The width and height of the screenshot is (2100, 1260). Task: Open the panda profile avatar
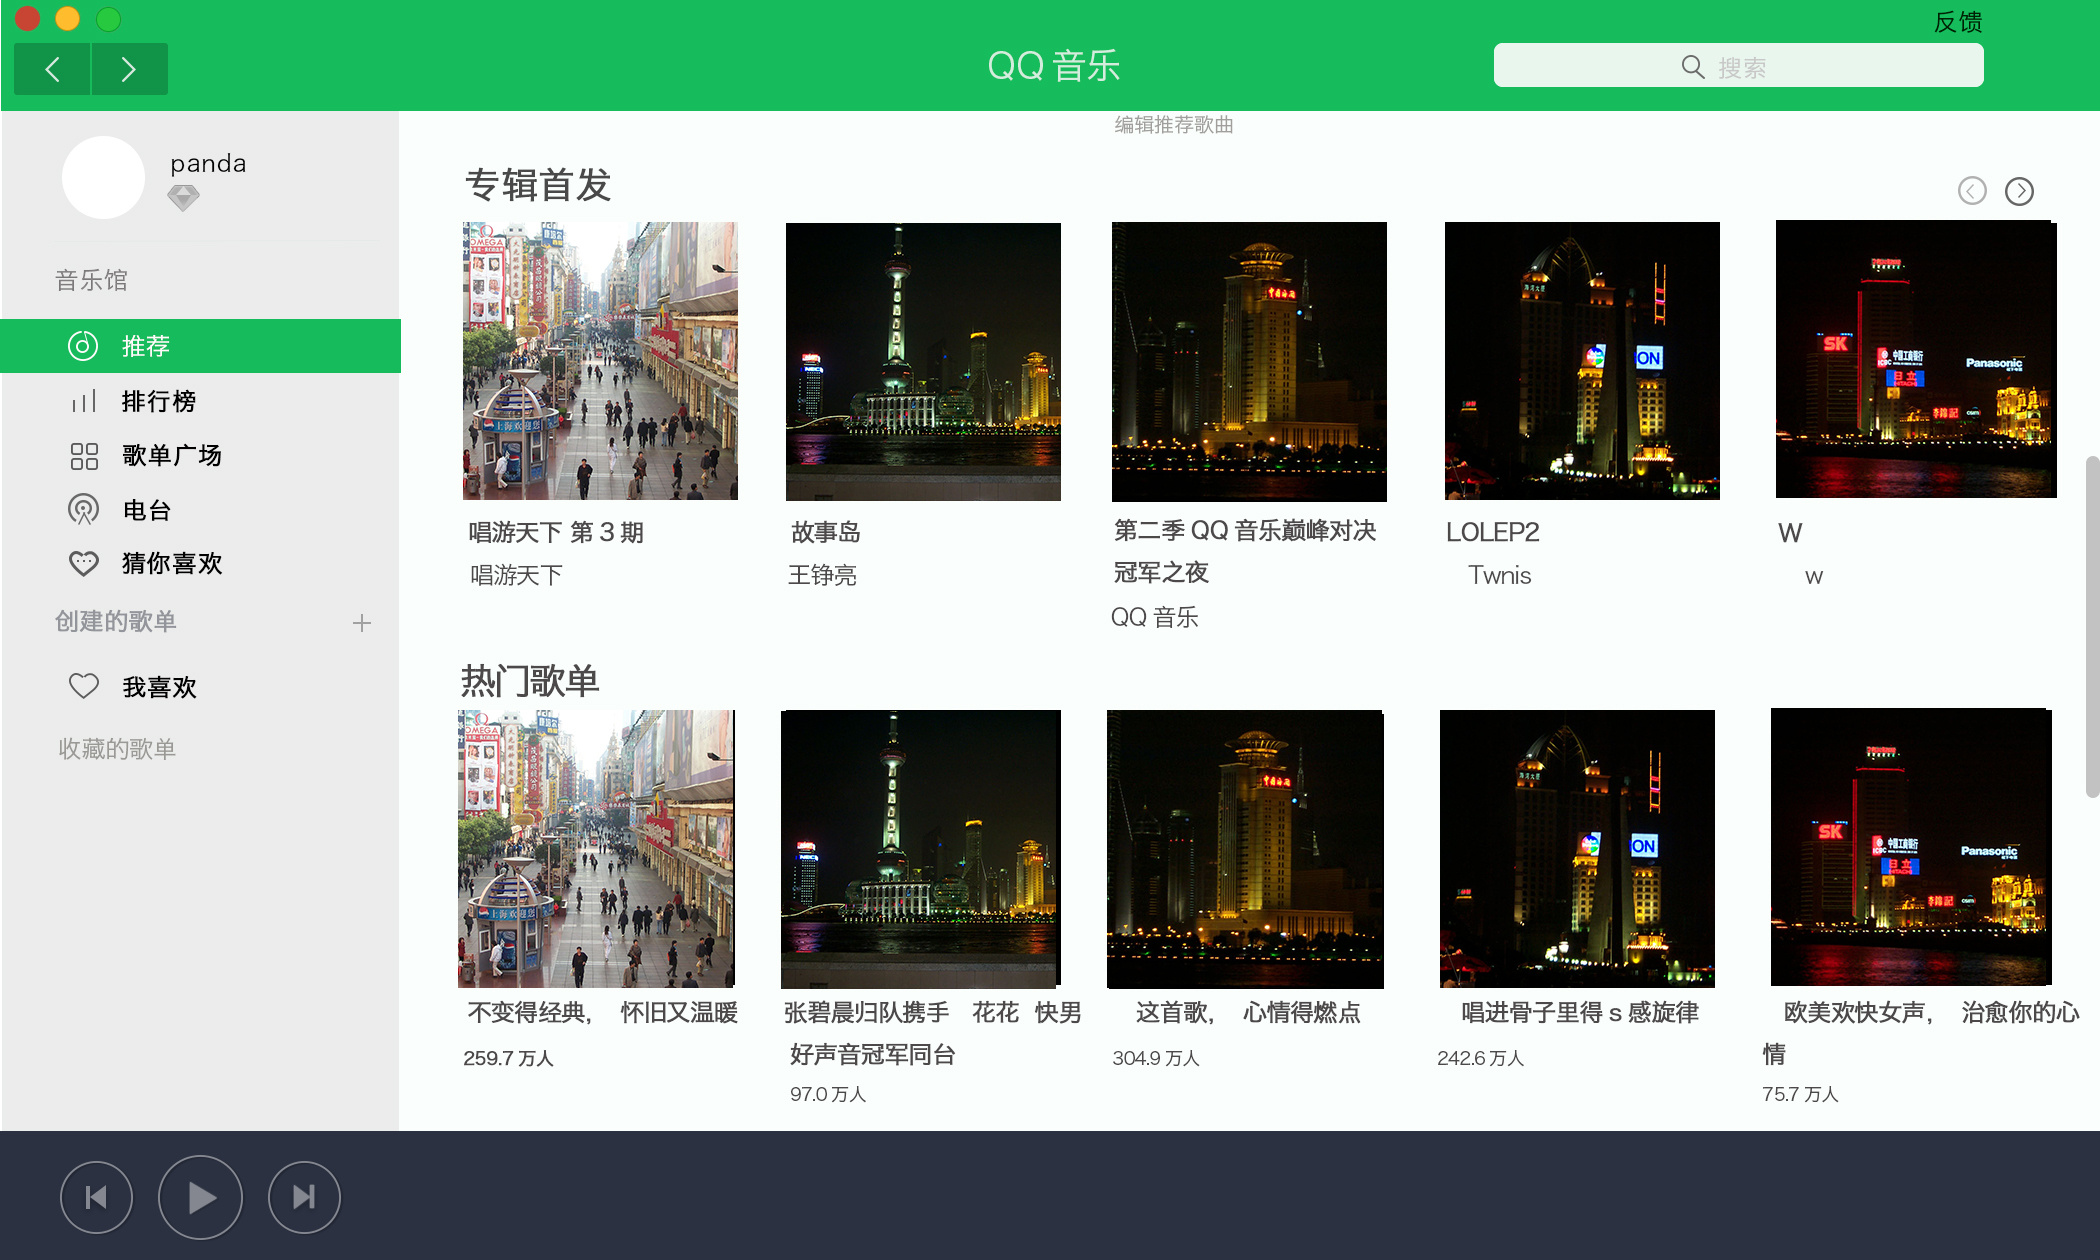point(103,177)
